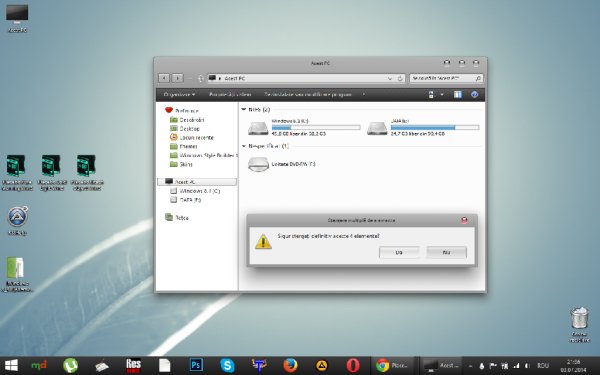Viewport: 600px width, 375px height.
Task: Cancel deletion with the Nu button
Action: coord(447,253)
